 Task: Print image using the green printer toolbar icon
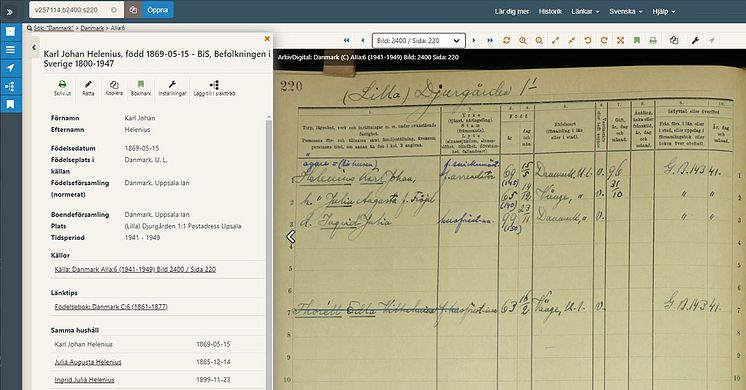point(653,40)
